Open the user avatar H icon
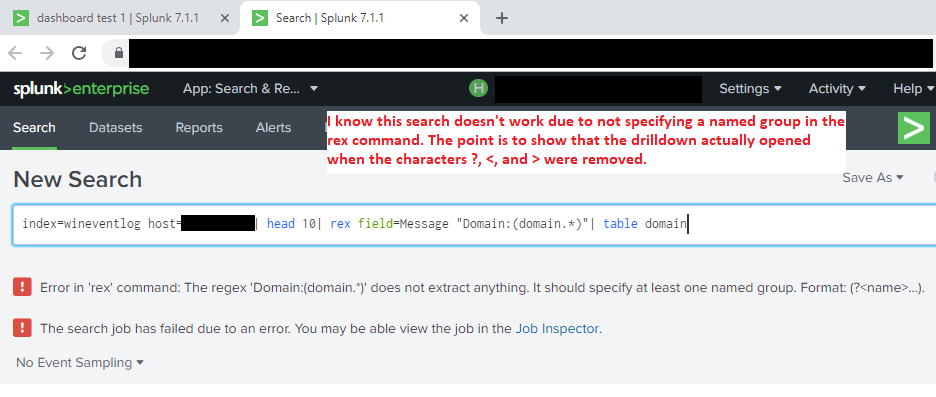 (478, 88)
